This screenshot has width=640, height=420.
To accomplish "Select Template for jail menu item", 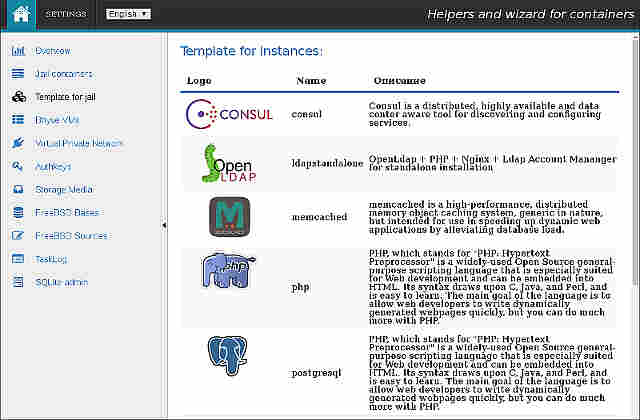I will [65, 97].
